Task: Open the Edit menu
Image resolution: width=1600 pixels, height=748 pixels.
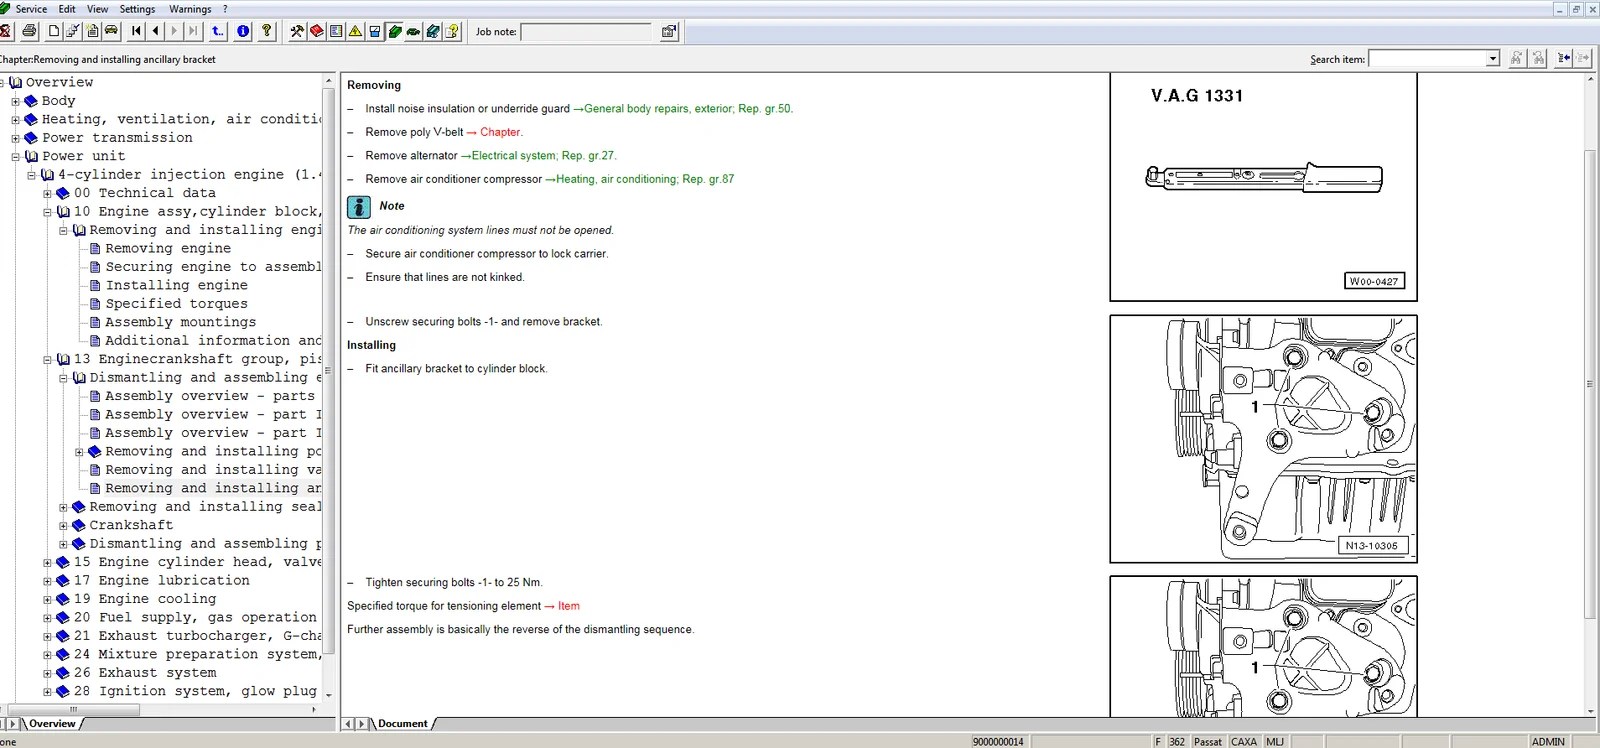Action: point(67,9)
